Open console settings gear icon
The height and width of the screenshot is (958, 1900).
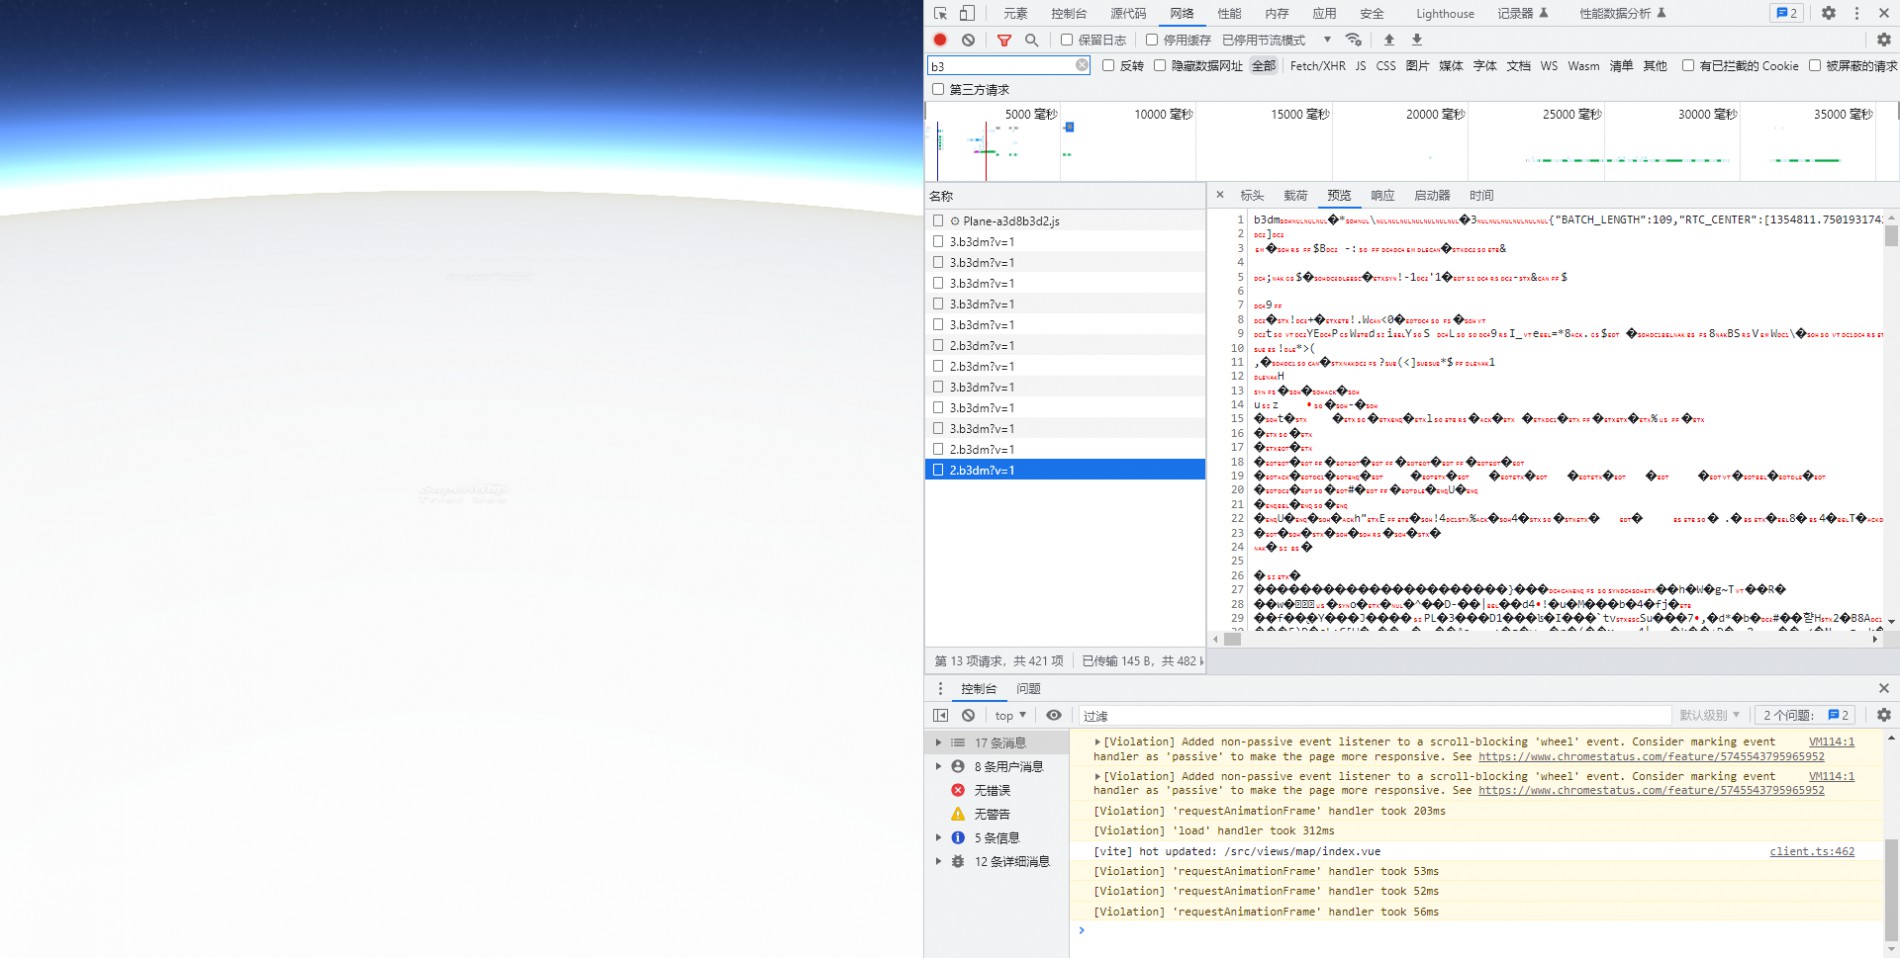1884,715
